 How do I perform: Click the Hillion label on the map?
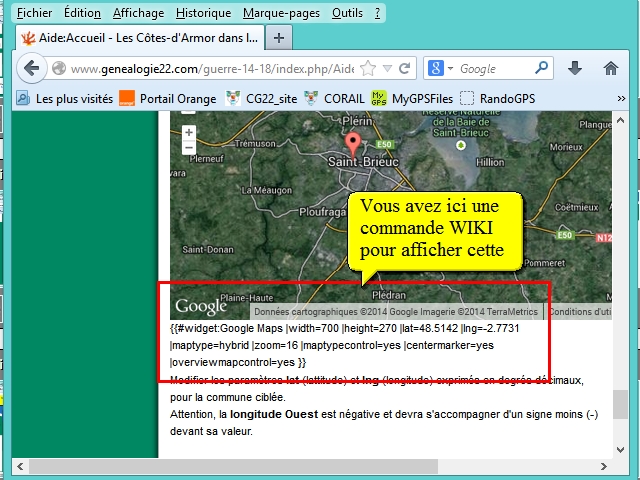tap(490, 162)
